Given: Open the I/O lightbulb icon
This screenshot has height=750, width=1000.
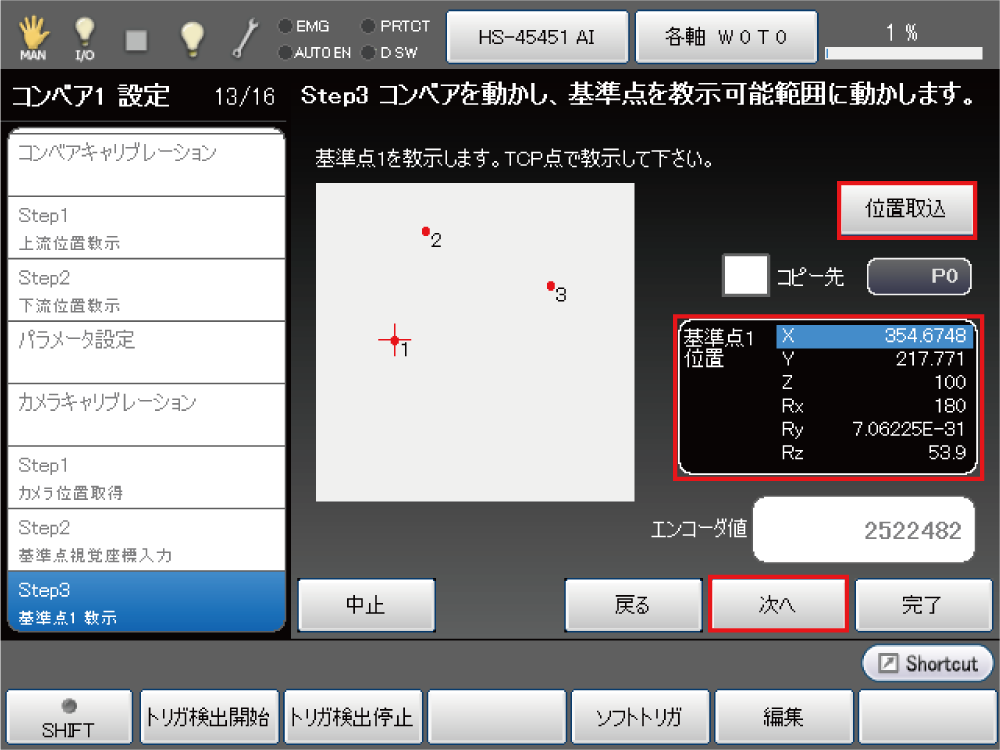Looking at the screenshot, I should coord(85,37).
